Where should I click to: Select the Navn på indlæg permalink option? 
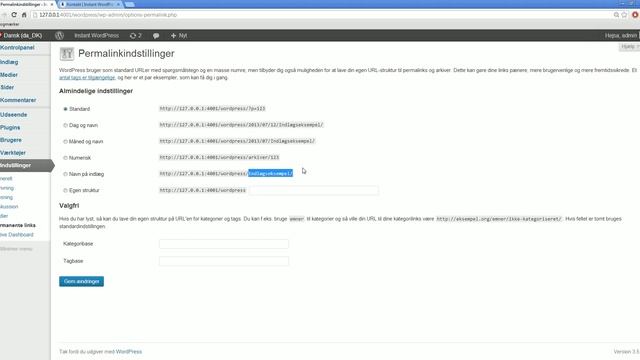[65, 174]
